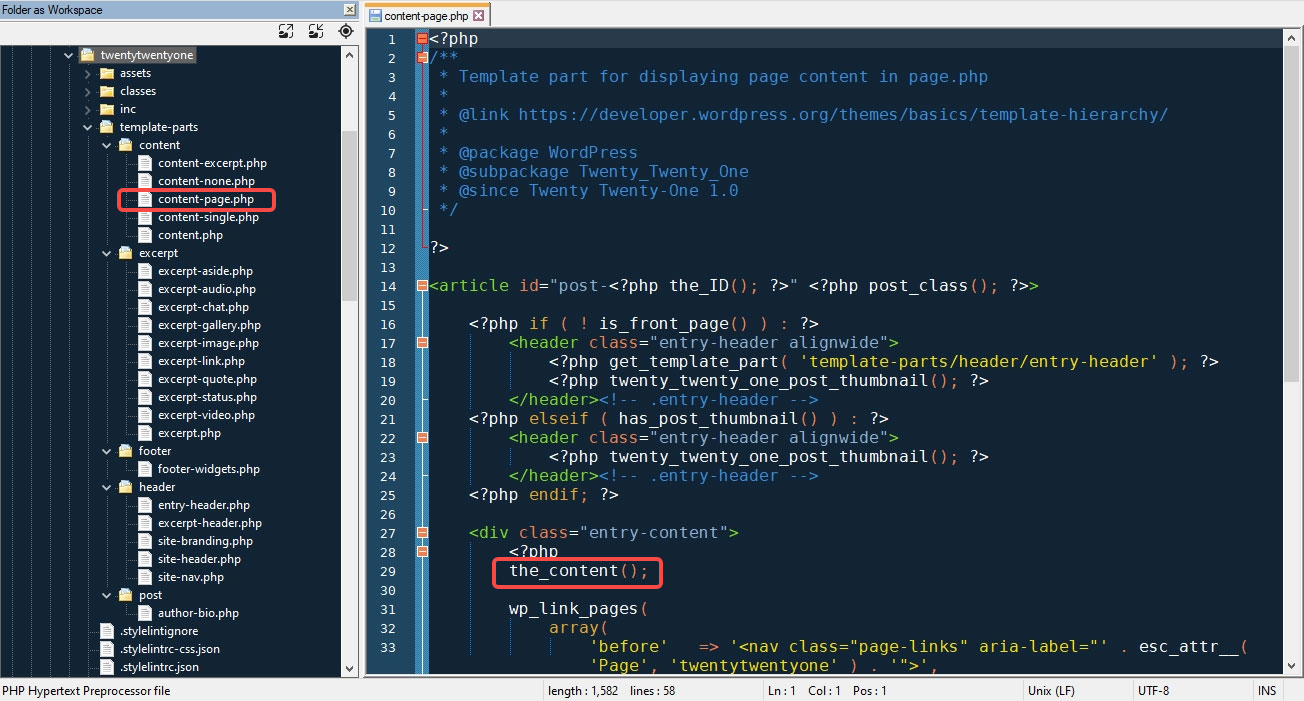Switch to the content-page.php tab
Viewport: 1304px width, 701px height.
pyautogui.click(x=425, y=16)
